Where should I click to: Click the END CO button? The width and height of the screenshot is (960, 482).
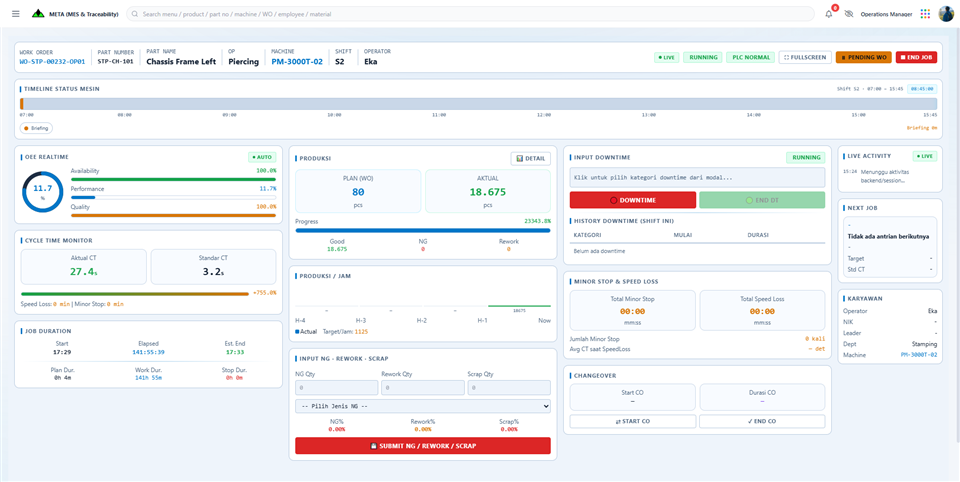click(762, 421)
